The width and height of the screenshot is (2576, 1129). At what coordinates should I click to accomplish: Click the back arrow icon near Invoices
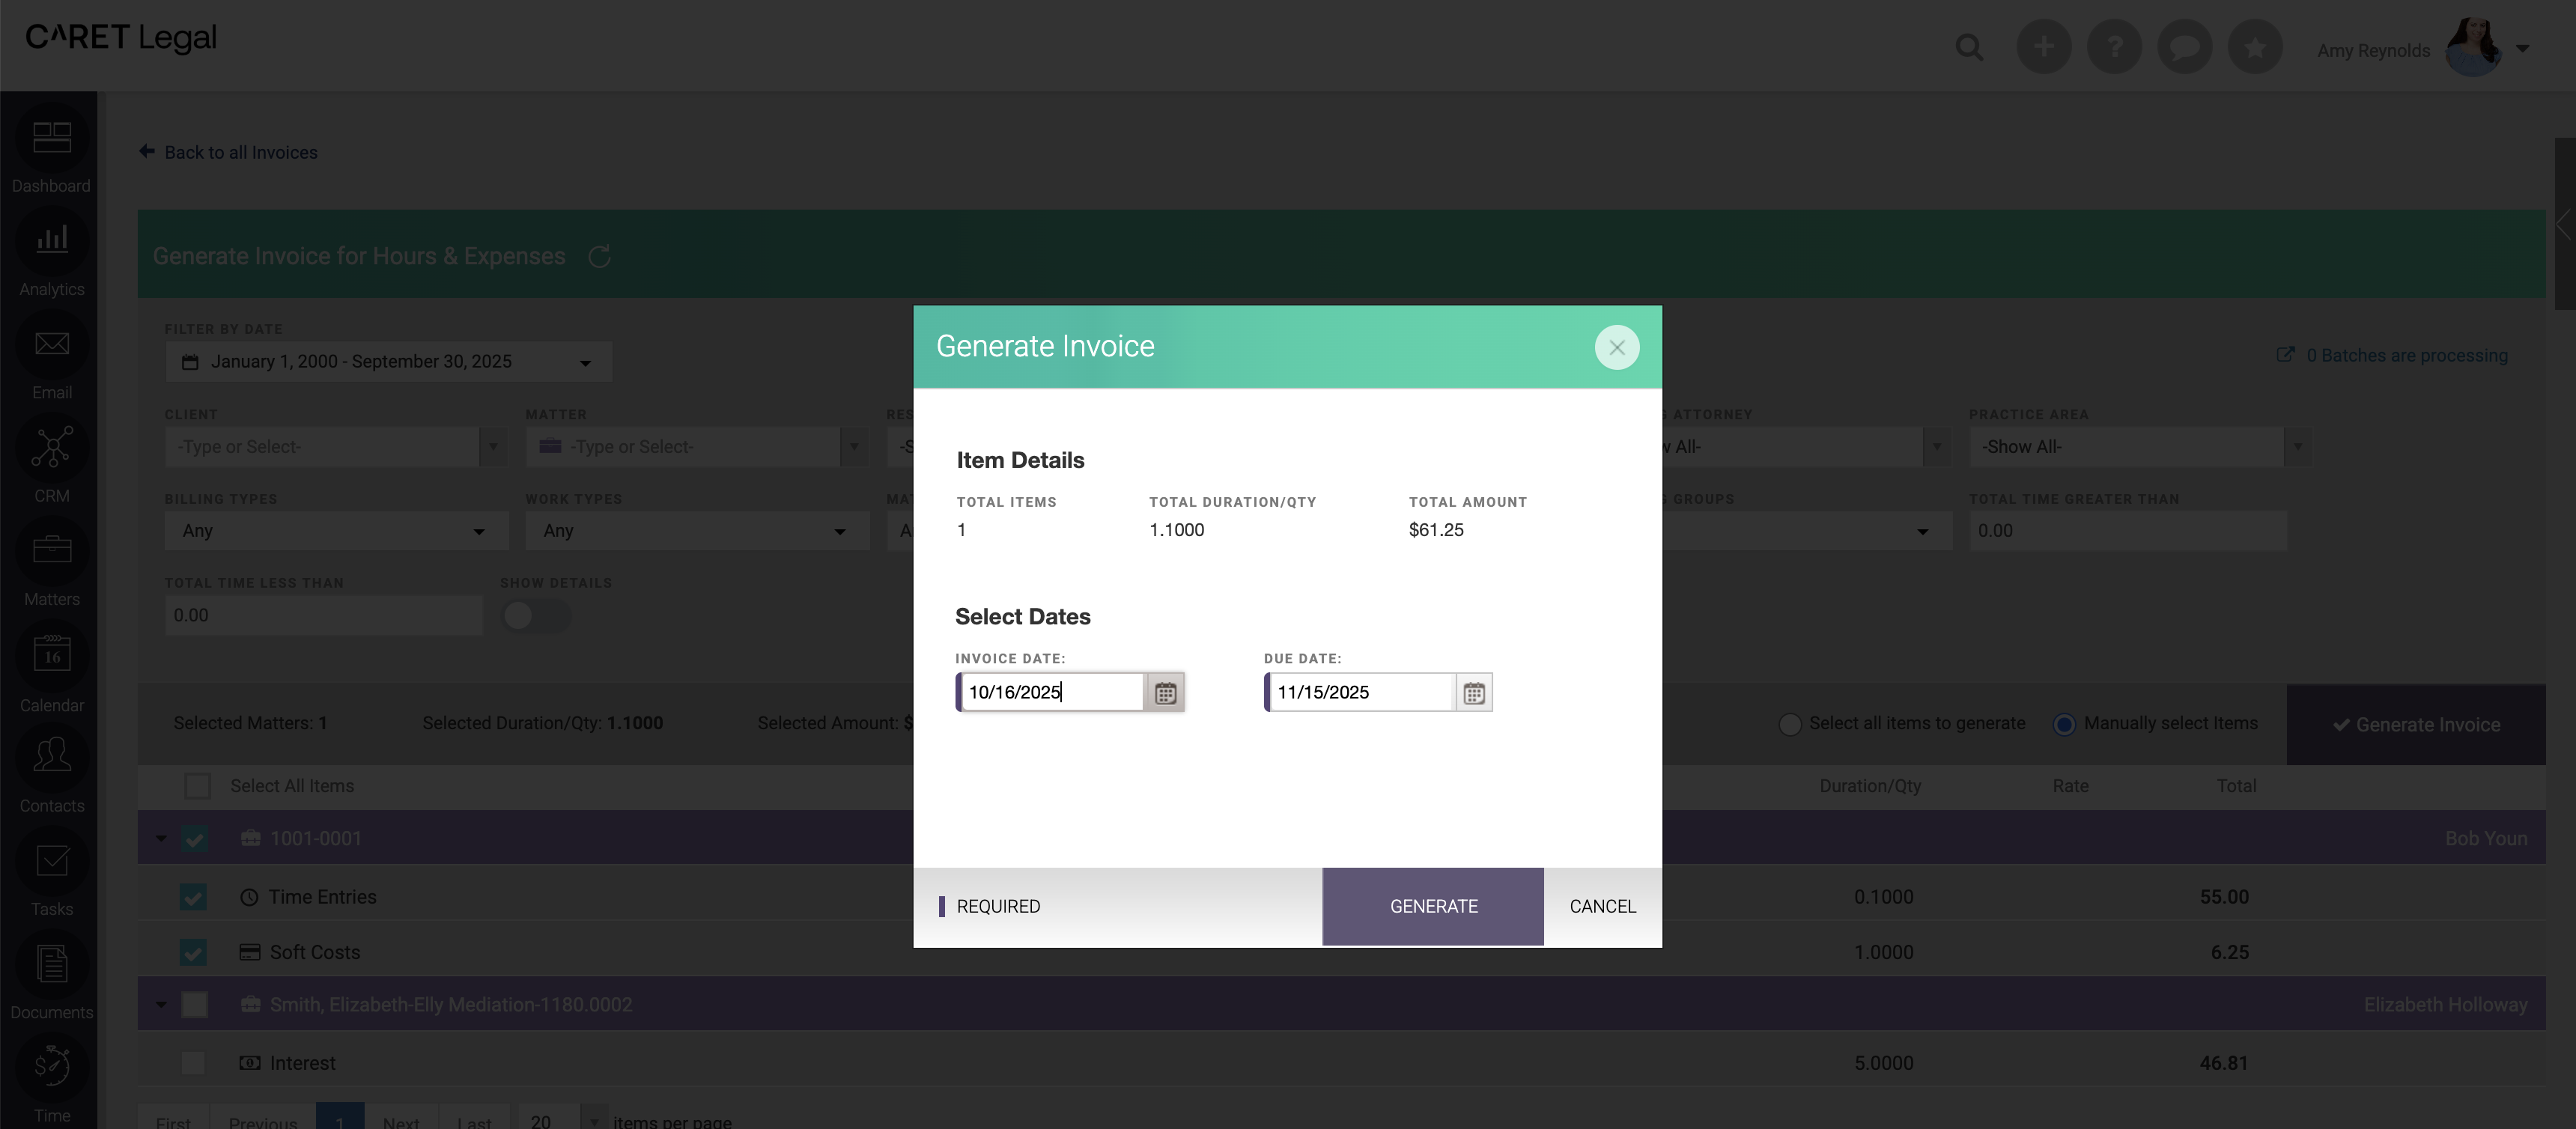coord(147,151)
